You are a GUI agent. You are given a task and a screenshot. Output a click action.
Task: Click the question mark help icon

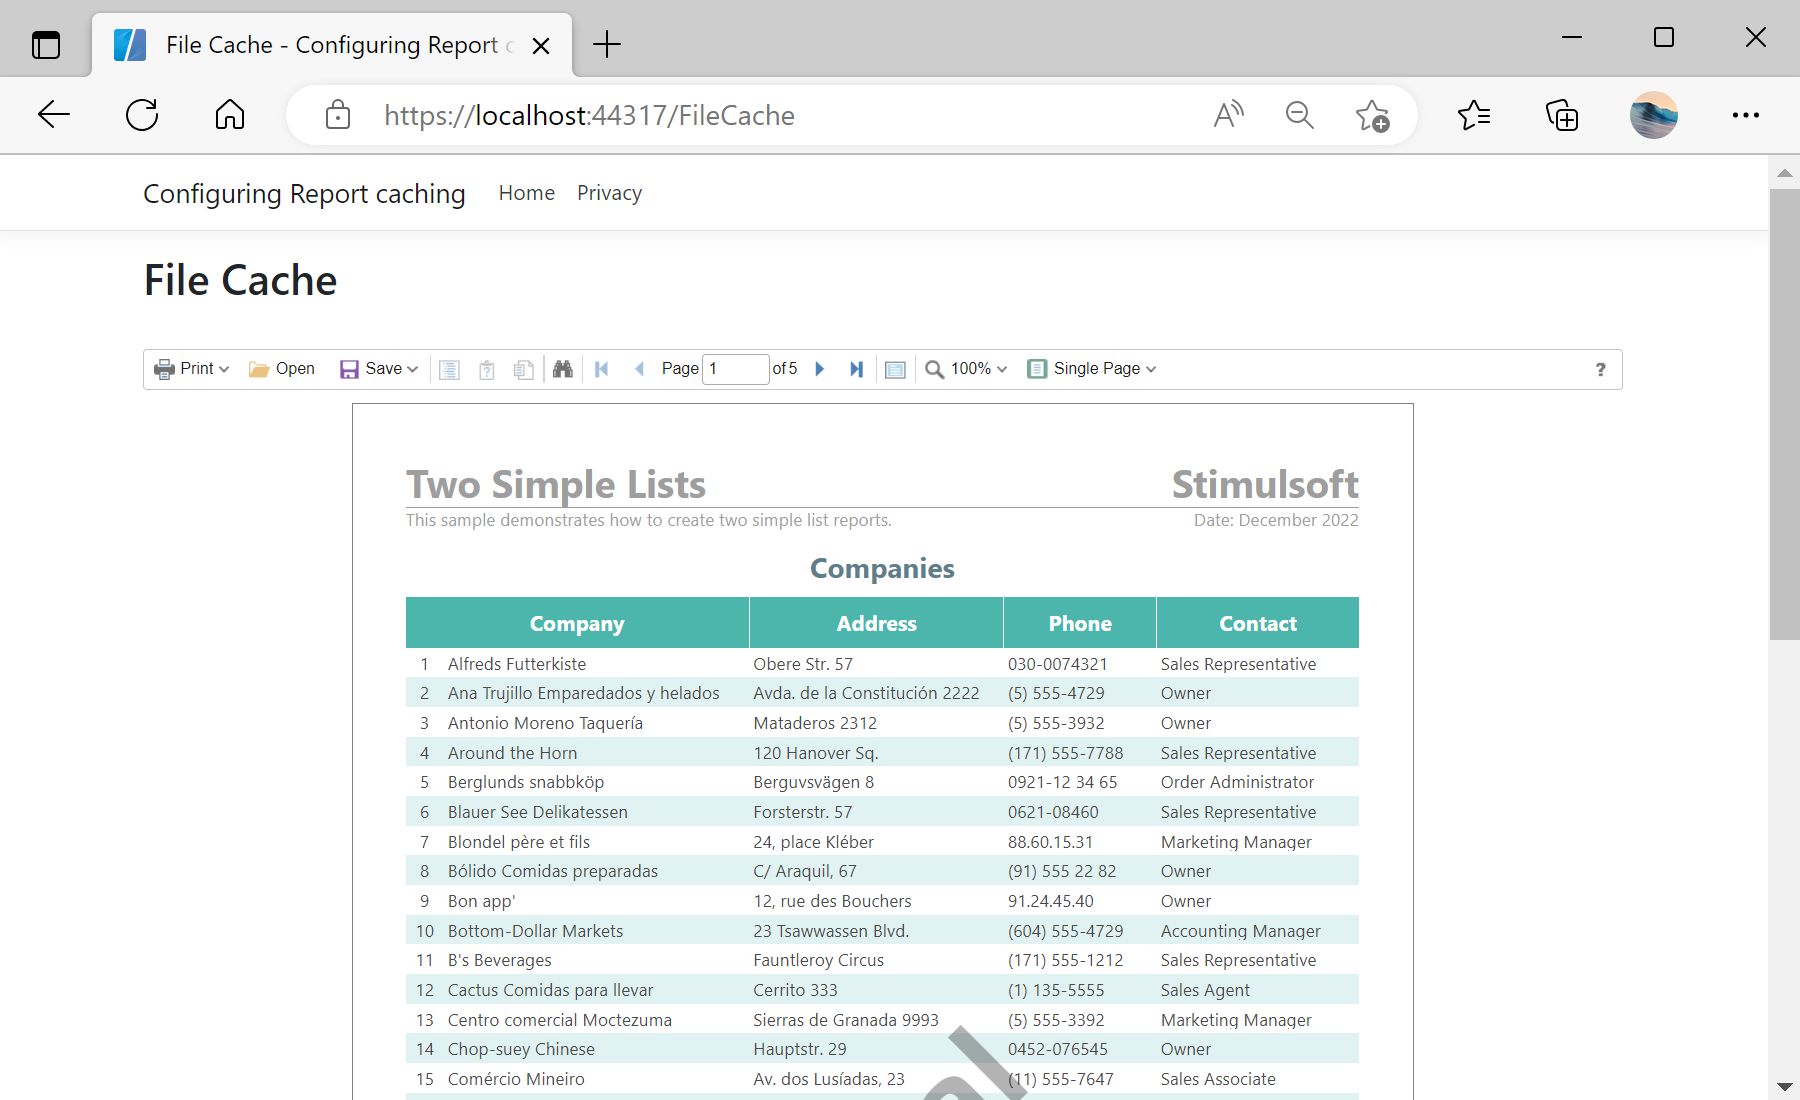click(1600, 369)
